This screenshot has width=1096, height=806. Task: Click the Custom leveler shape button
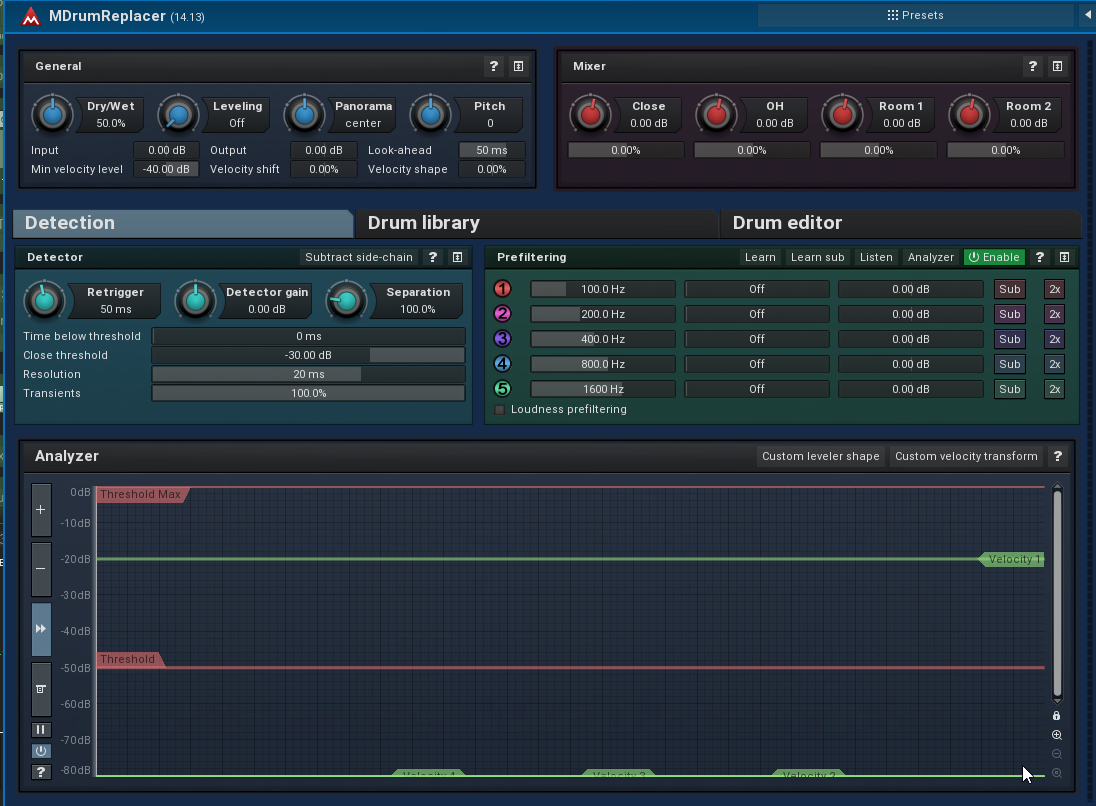(x=821, y=456)
